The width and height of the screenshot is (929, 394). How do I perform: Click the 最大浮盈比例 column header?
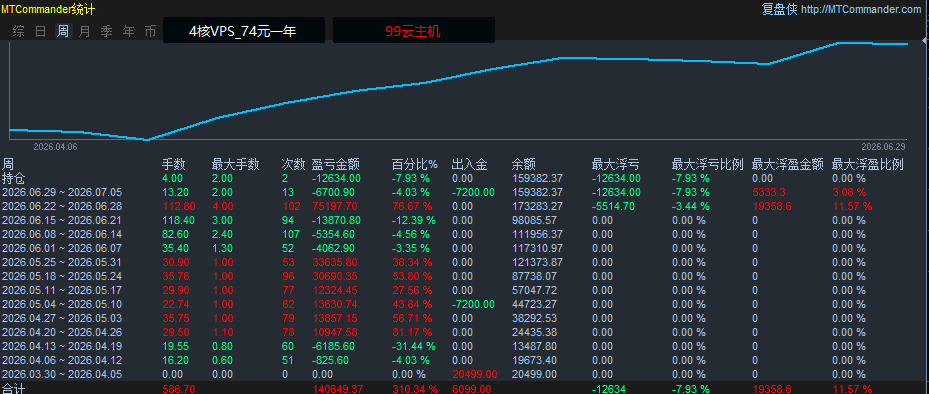click(867, 165)
